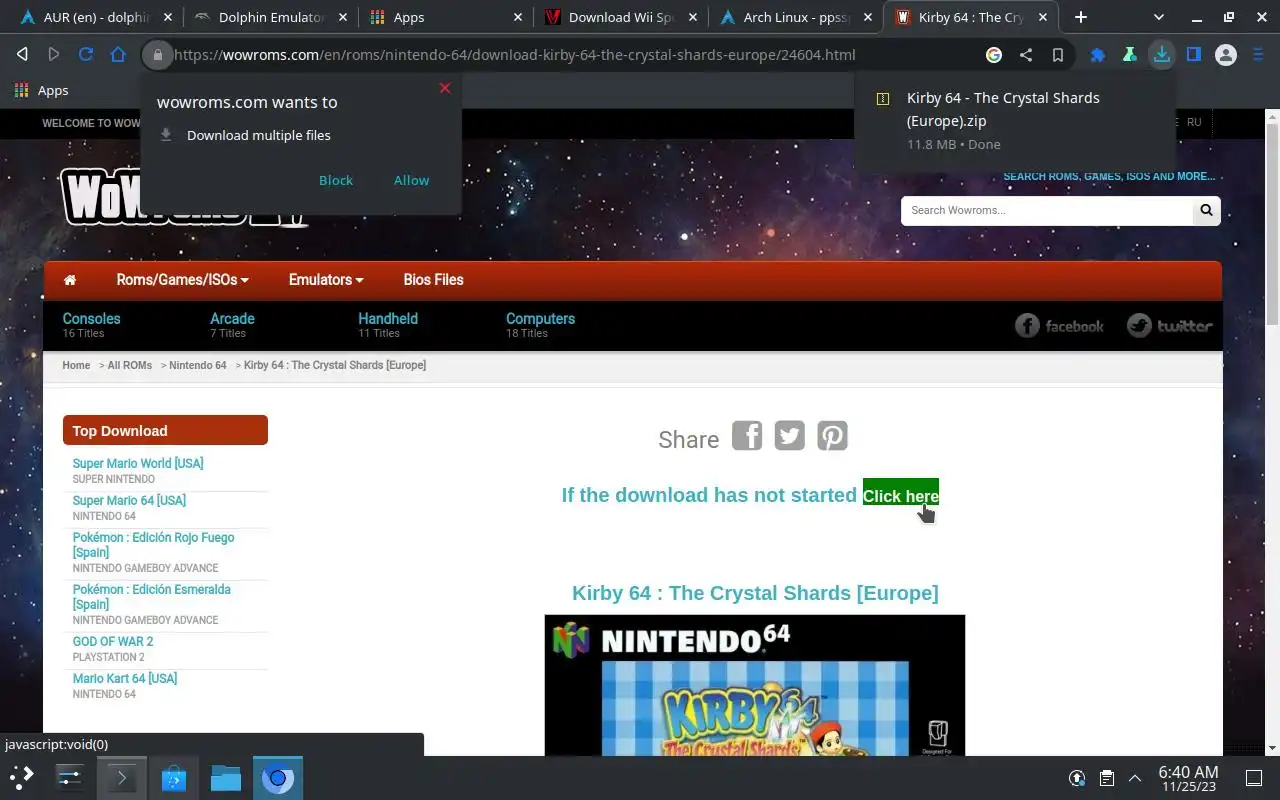The image size is (1280, 800).
Task: Open the browser three-dot menu
Action: 1258,55
